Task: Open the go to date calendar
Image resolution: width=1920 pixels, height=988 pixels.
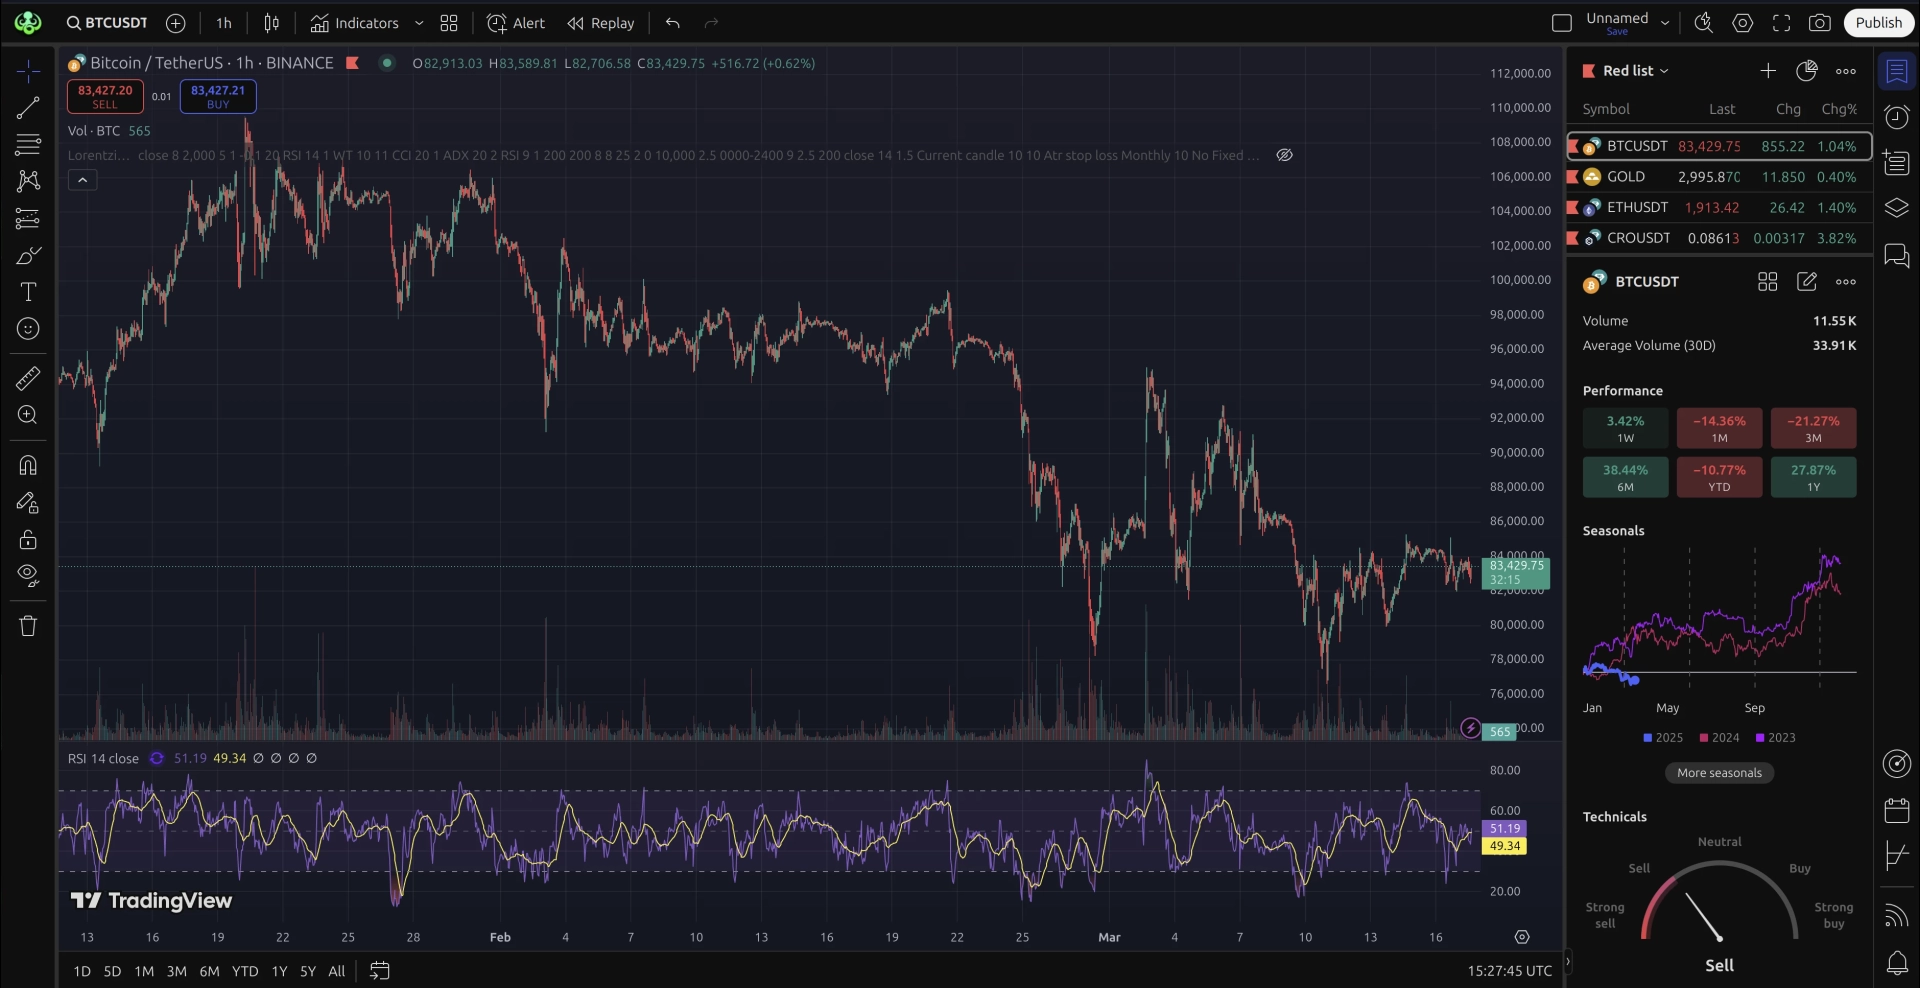Action: (380, 971)
